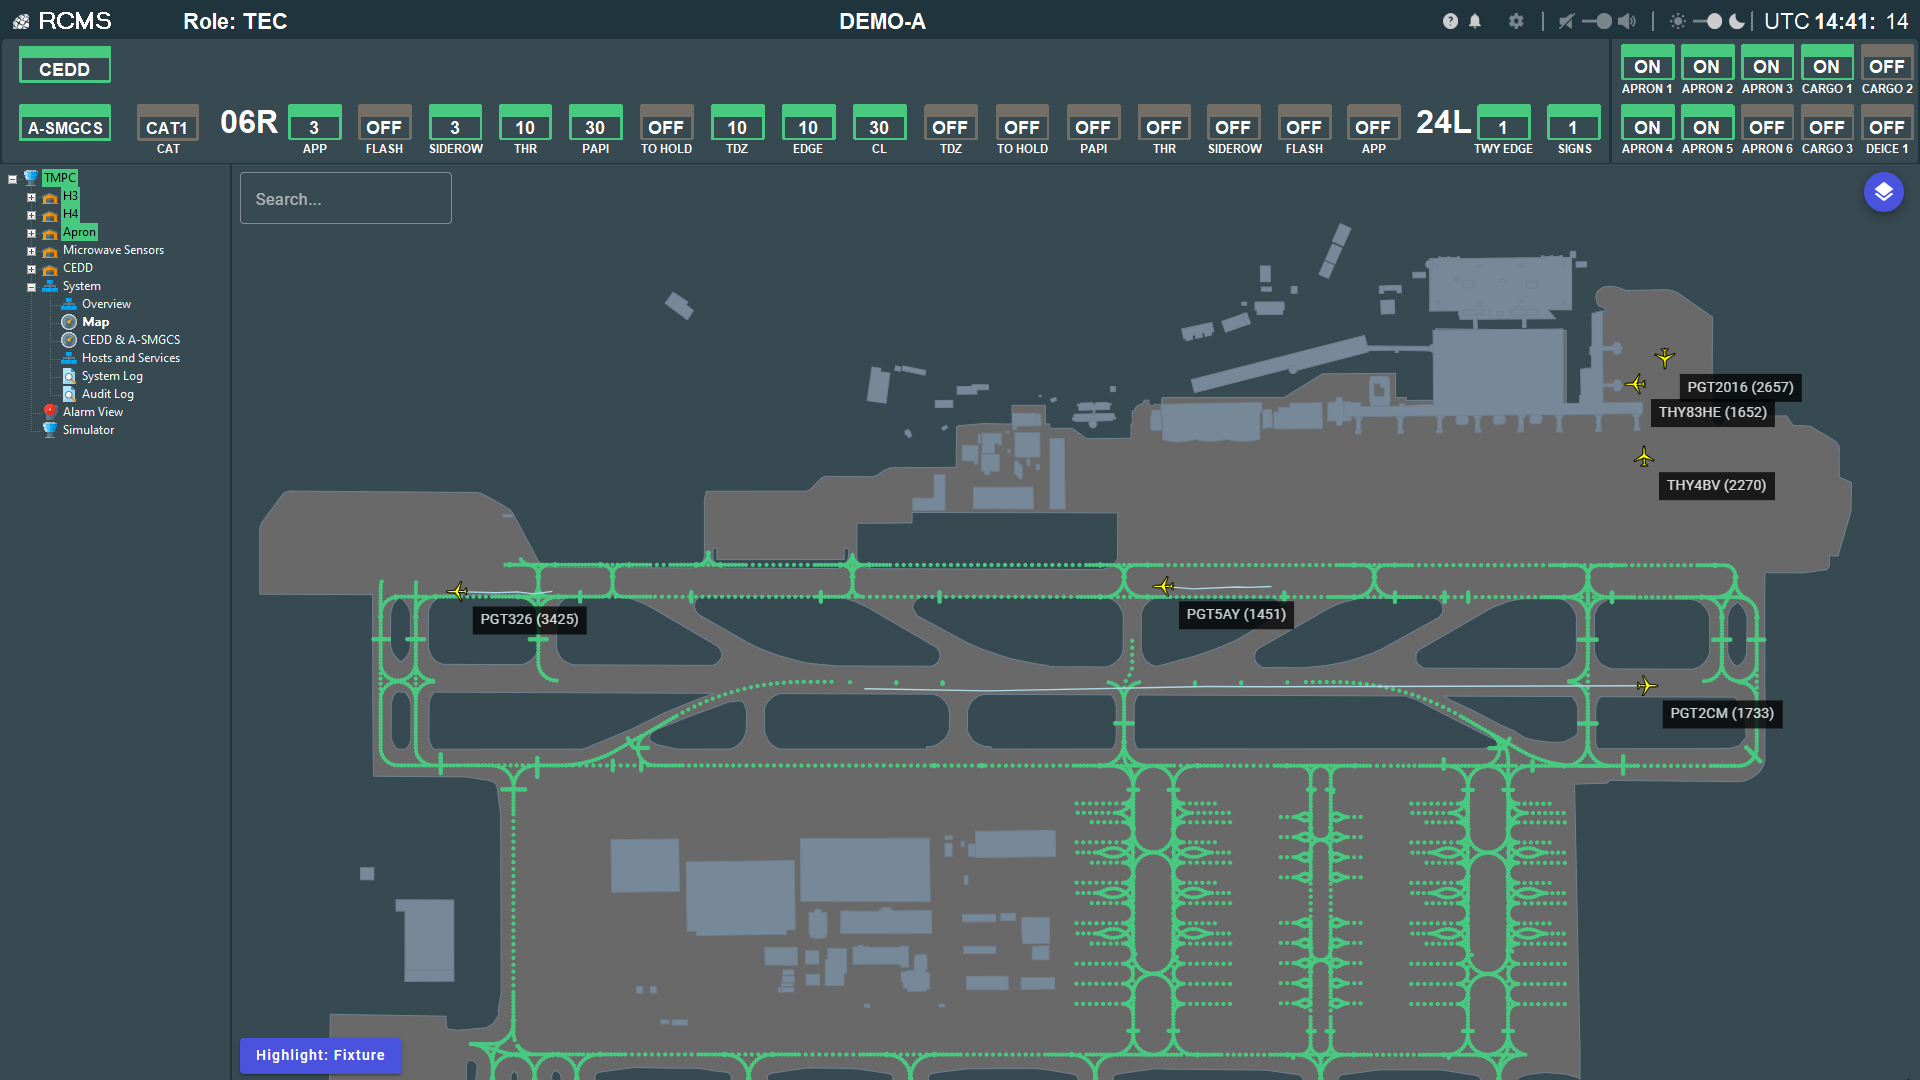Open the System Log entry
The image size is (1920, 1080).
click(x=112, y=376)
